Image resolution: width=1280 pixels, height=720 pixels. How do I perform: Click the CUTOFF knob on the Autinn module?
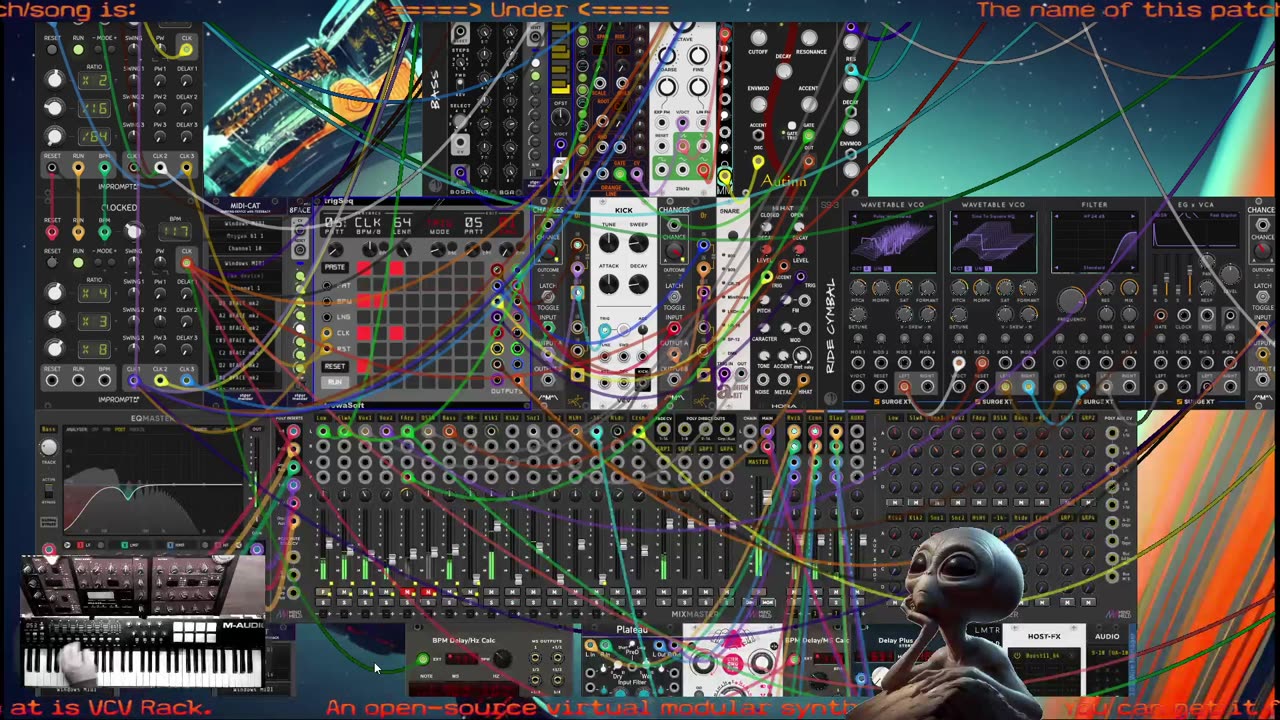[x=758, y=40]
